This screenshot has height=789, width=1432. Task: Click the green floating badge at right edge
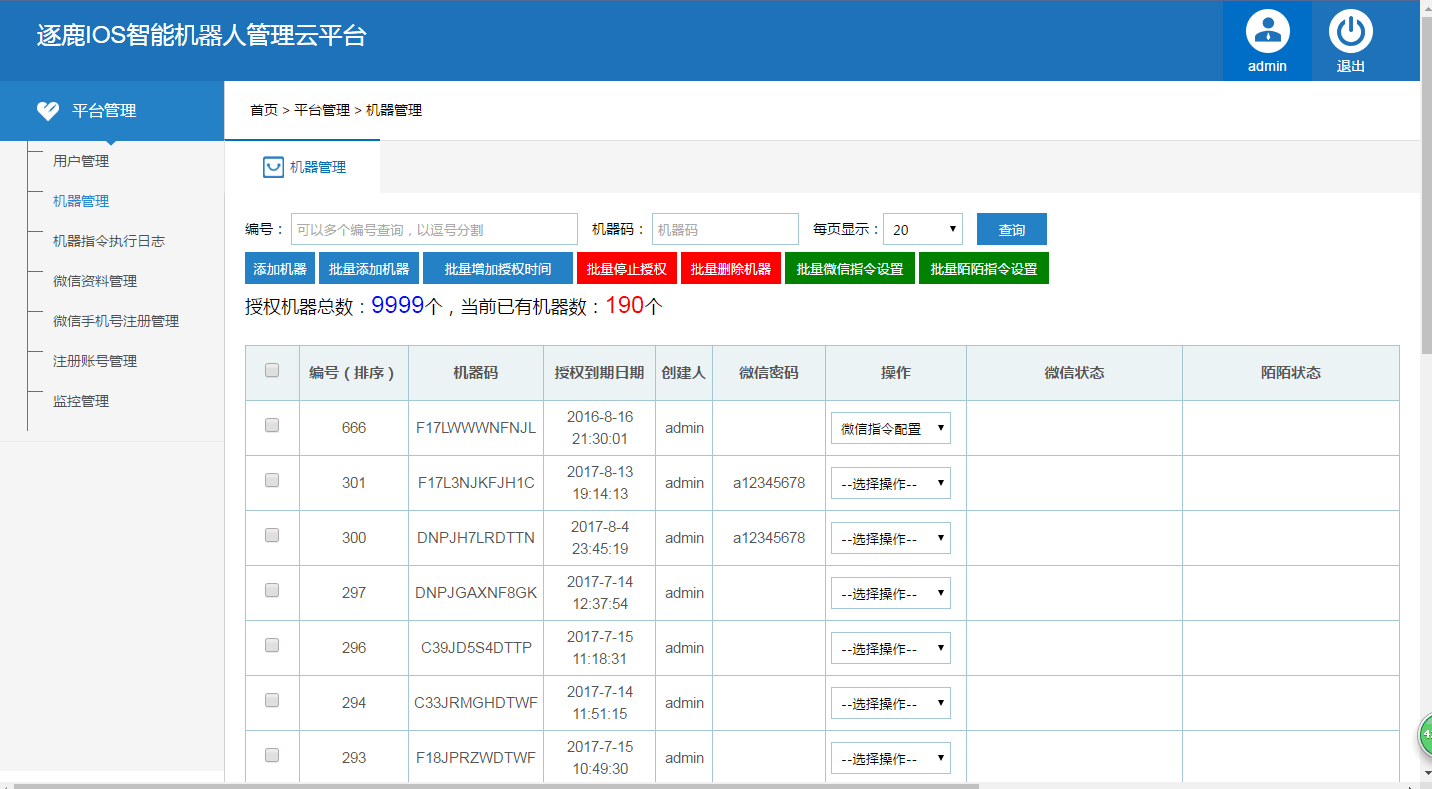1426,735
